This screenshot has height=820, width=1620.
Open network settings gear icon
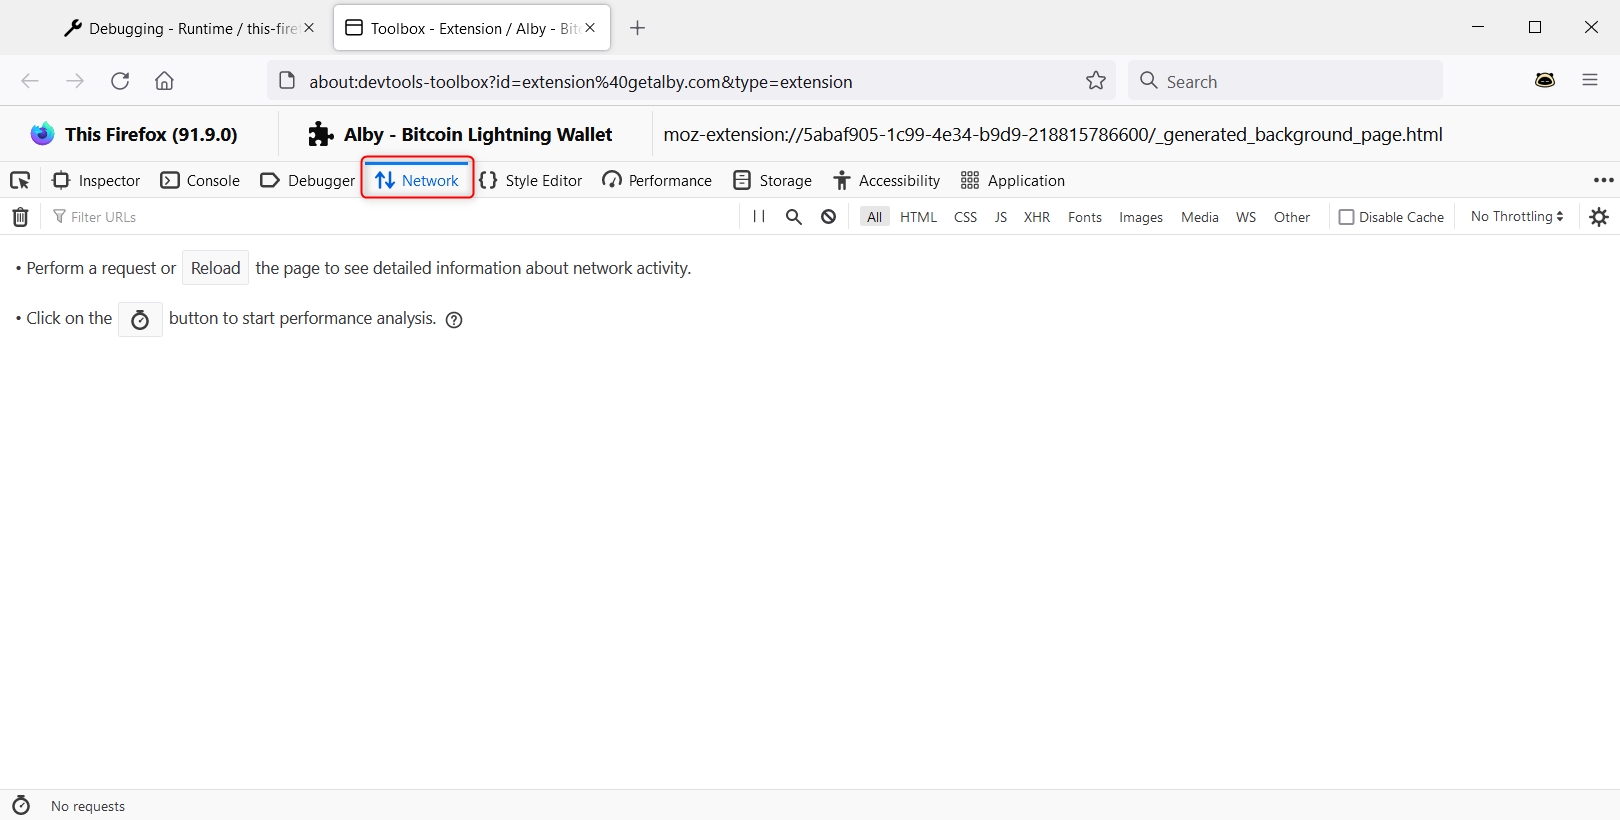1599,217
